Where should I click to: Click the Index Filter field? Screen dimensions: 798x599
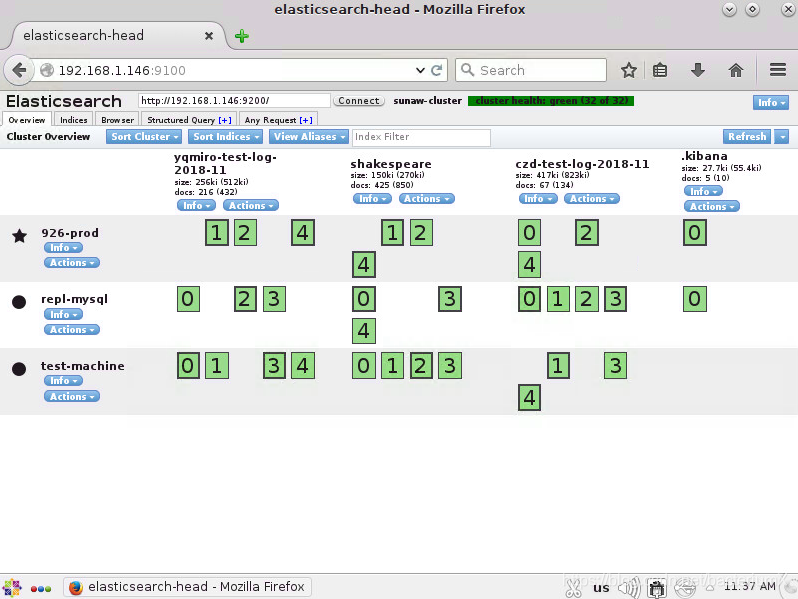pos(421,137)
